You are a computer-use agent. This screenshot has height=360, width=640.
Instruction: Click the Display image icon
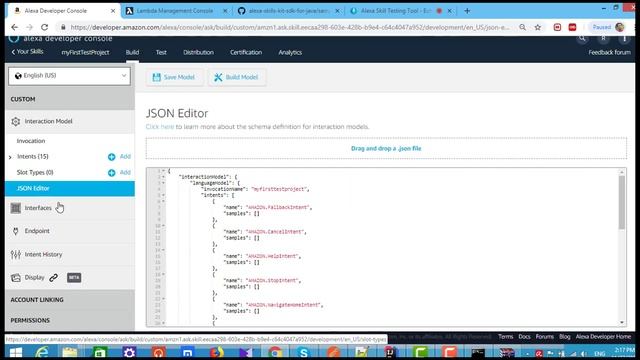click(x=16, y=278)
